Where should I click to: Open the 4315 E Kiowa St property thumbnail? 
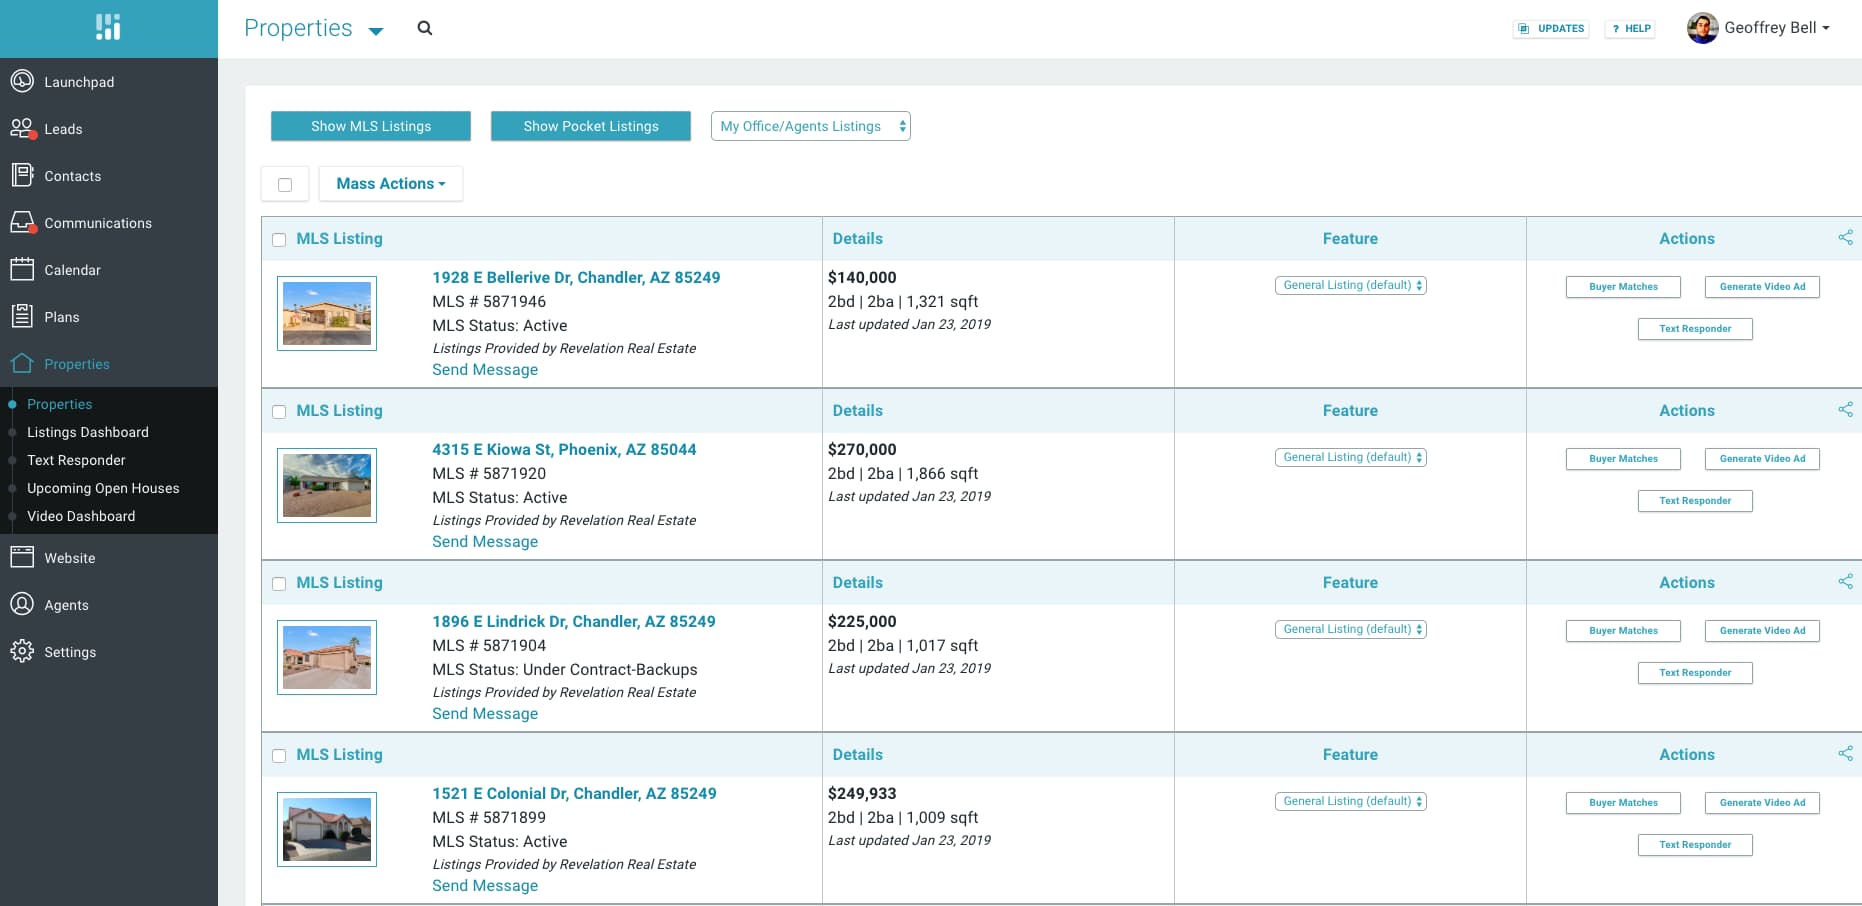[x=327, y=485]
